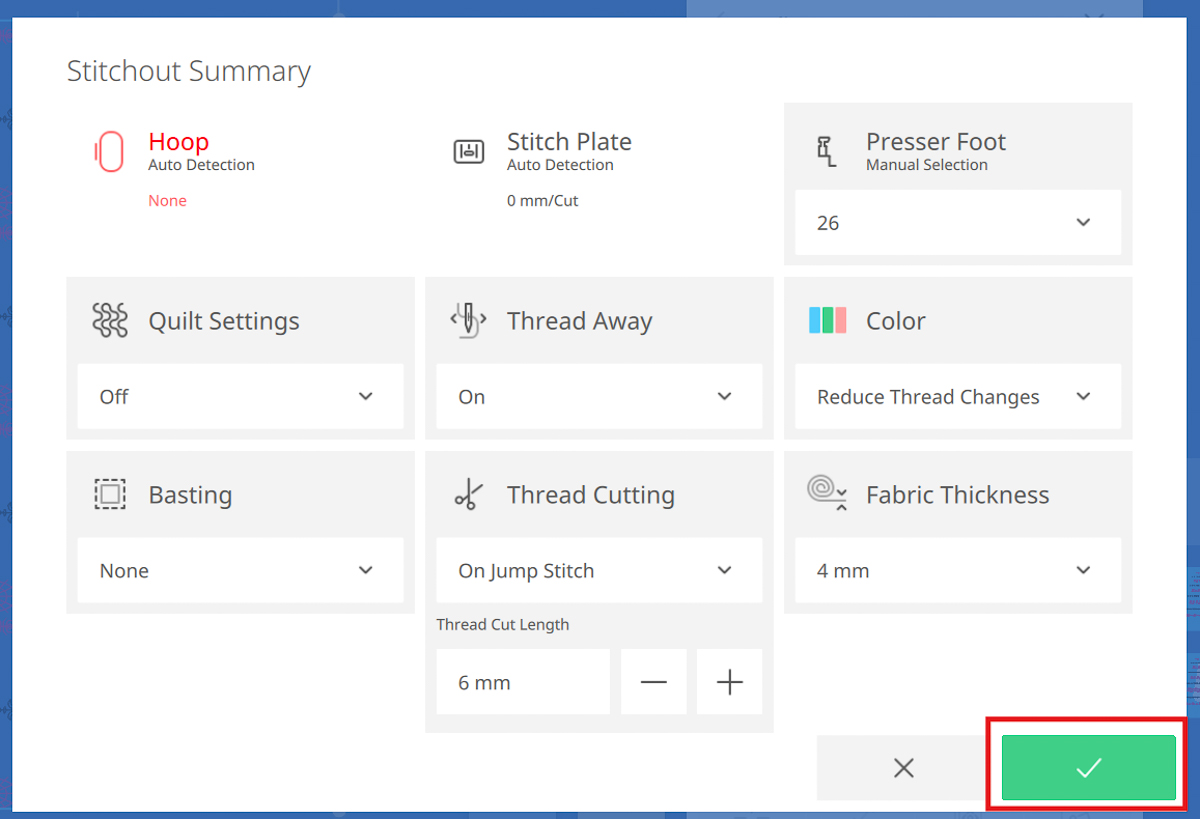Expand the Thread Cutting mode dropdown
The height and width of the screenshot is (819, 1200).
[598, 570]
